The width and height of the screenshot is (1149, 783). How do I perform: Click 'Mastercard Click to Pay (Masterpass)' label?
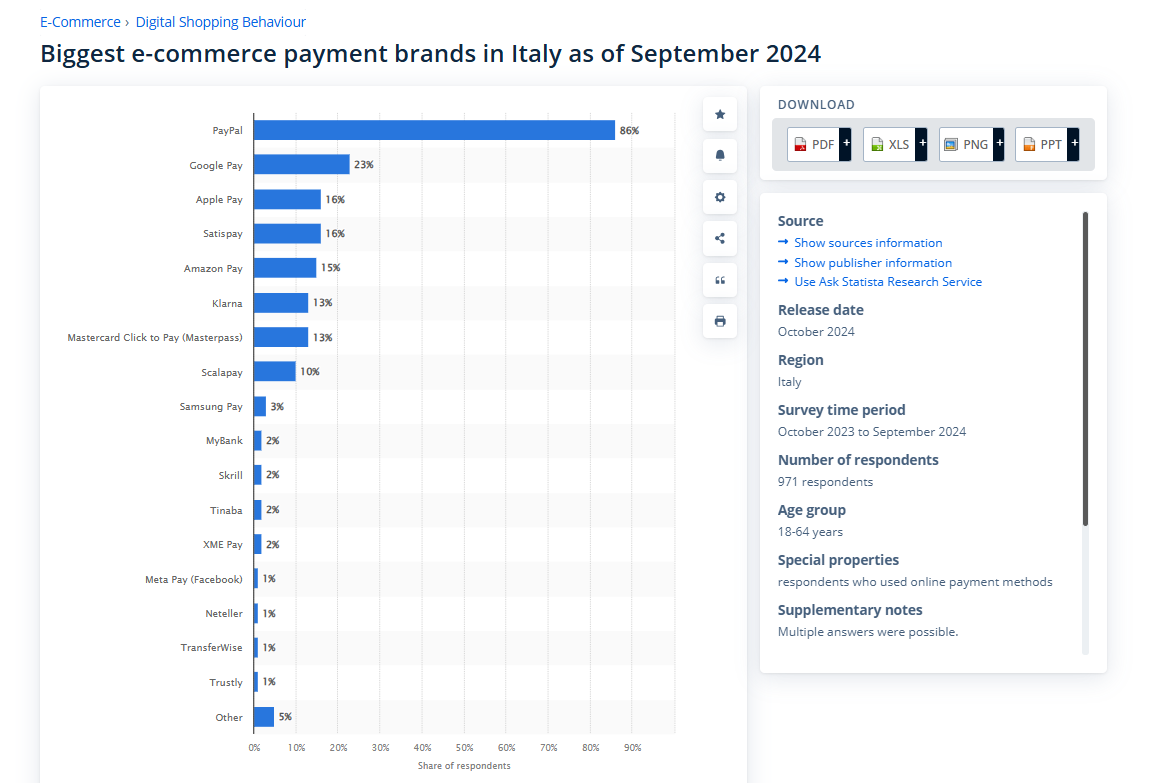pyautogui.click(x=155, y=338)
